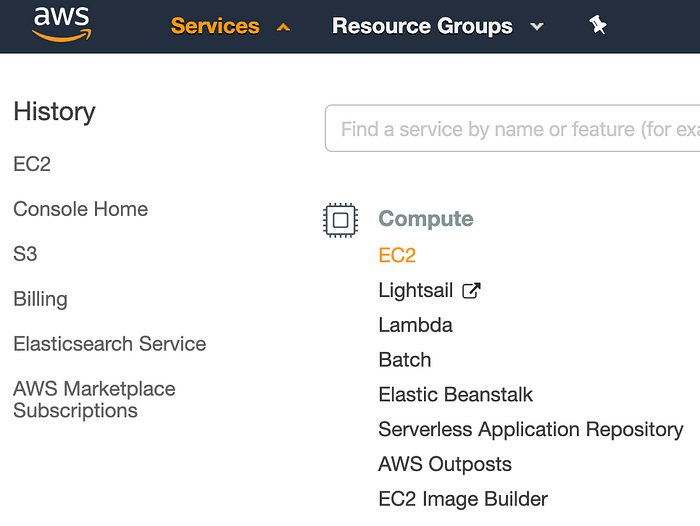Collapse the Services menu arrow
The image size is (700, 526).
point(283,27)
